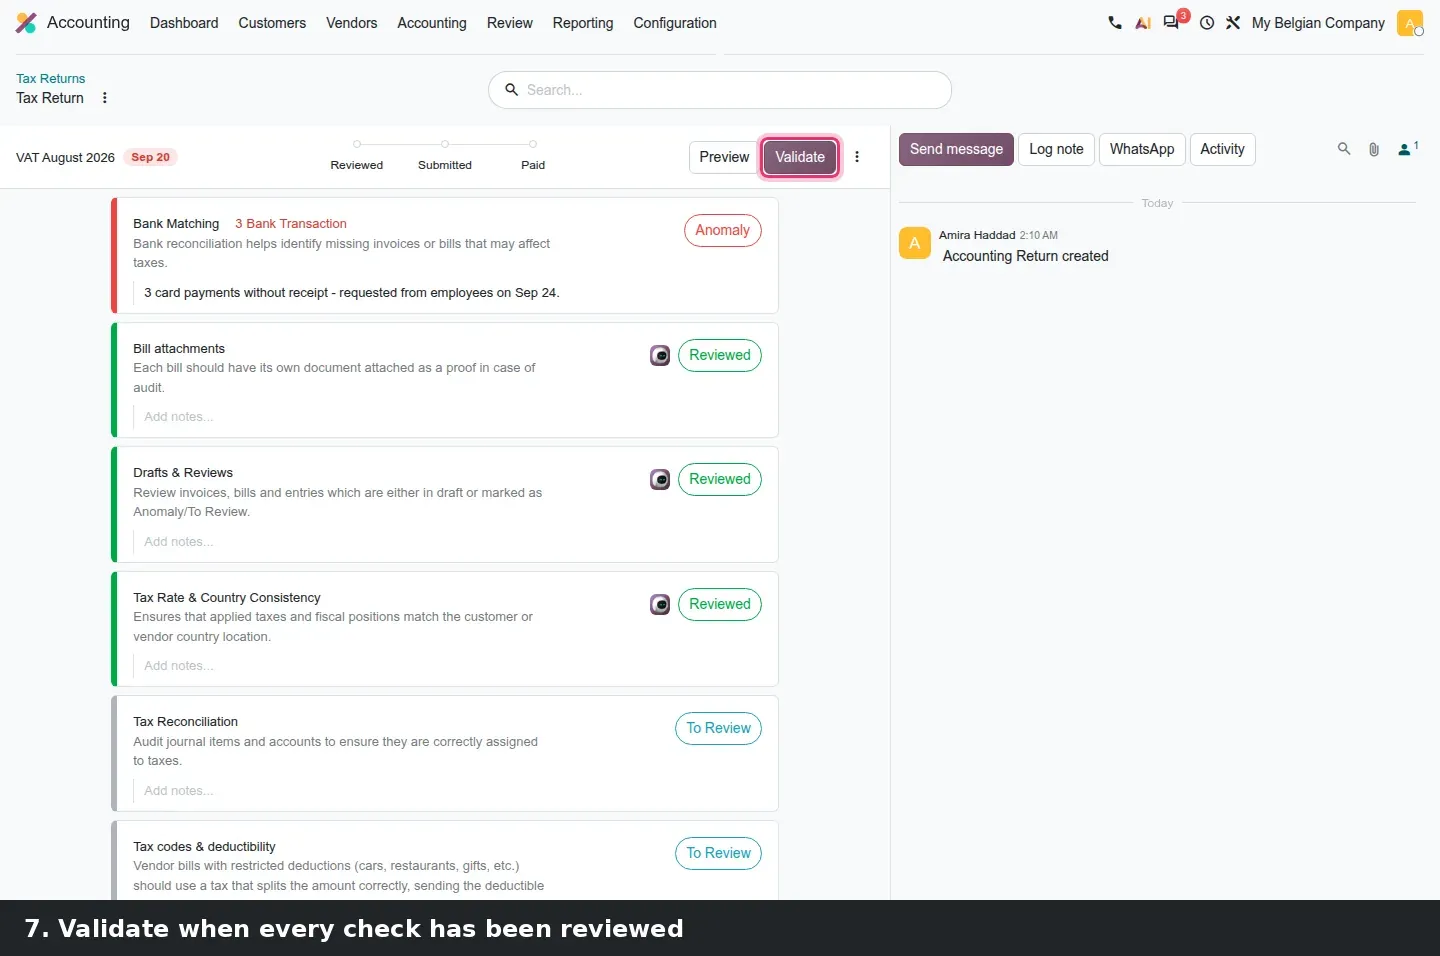Go back to Tax Returns breadcrumb
Screen dimensions: 1440x956
click(51, 78)
